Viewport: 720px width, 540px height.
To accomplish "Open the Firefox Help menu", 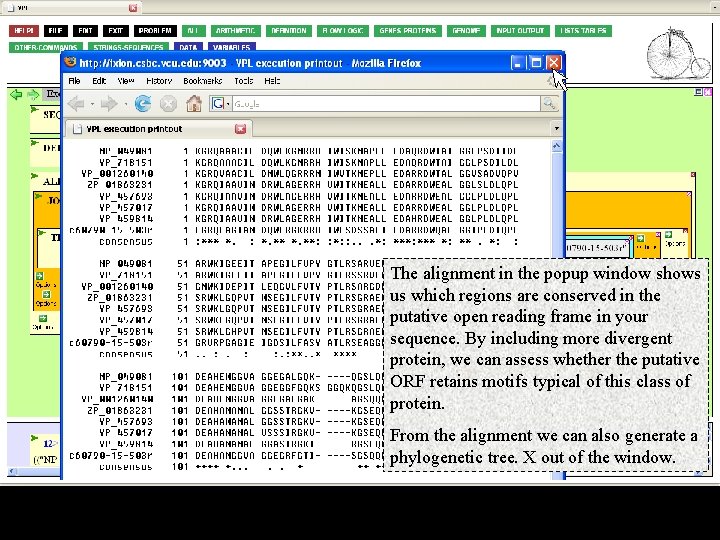I will click(272, 81).
